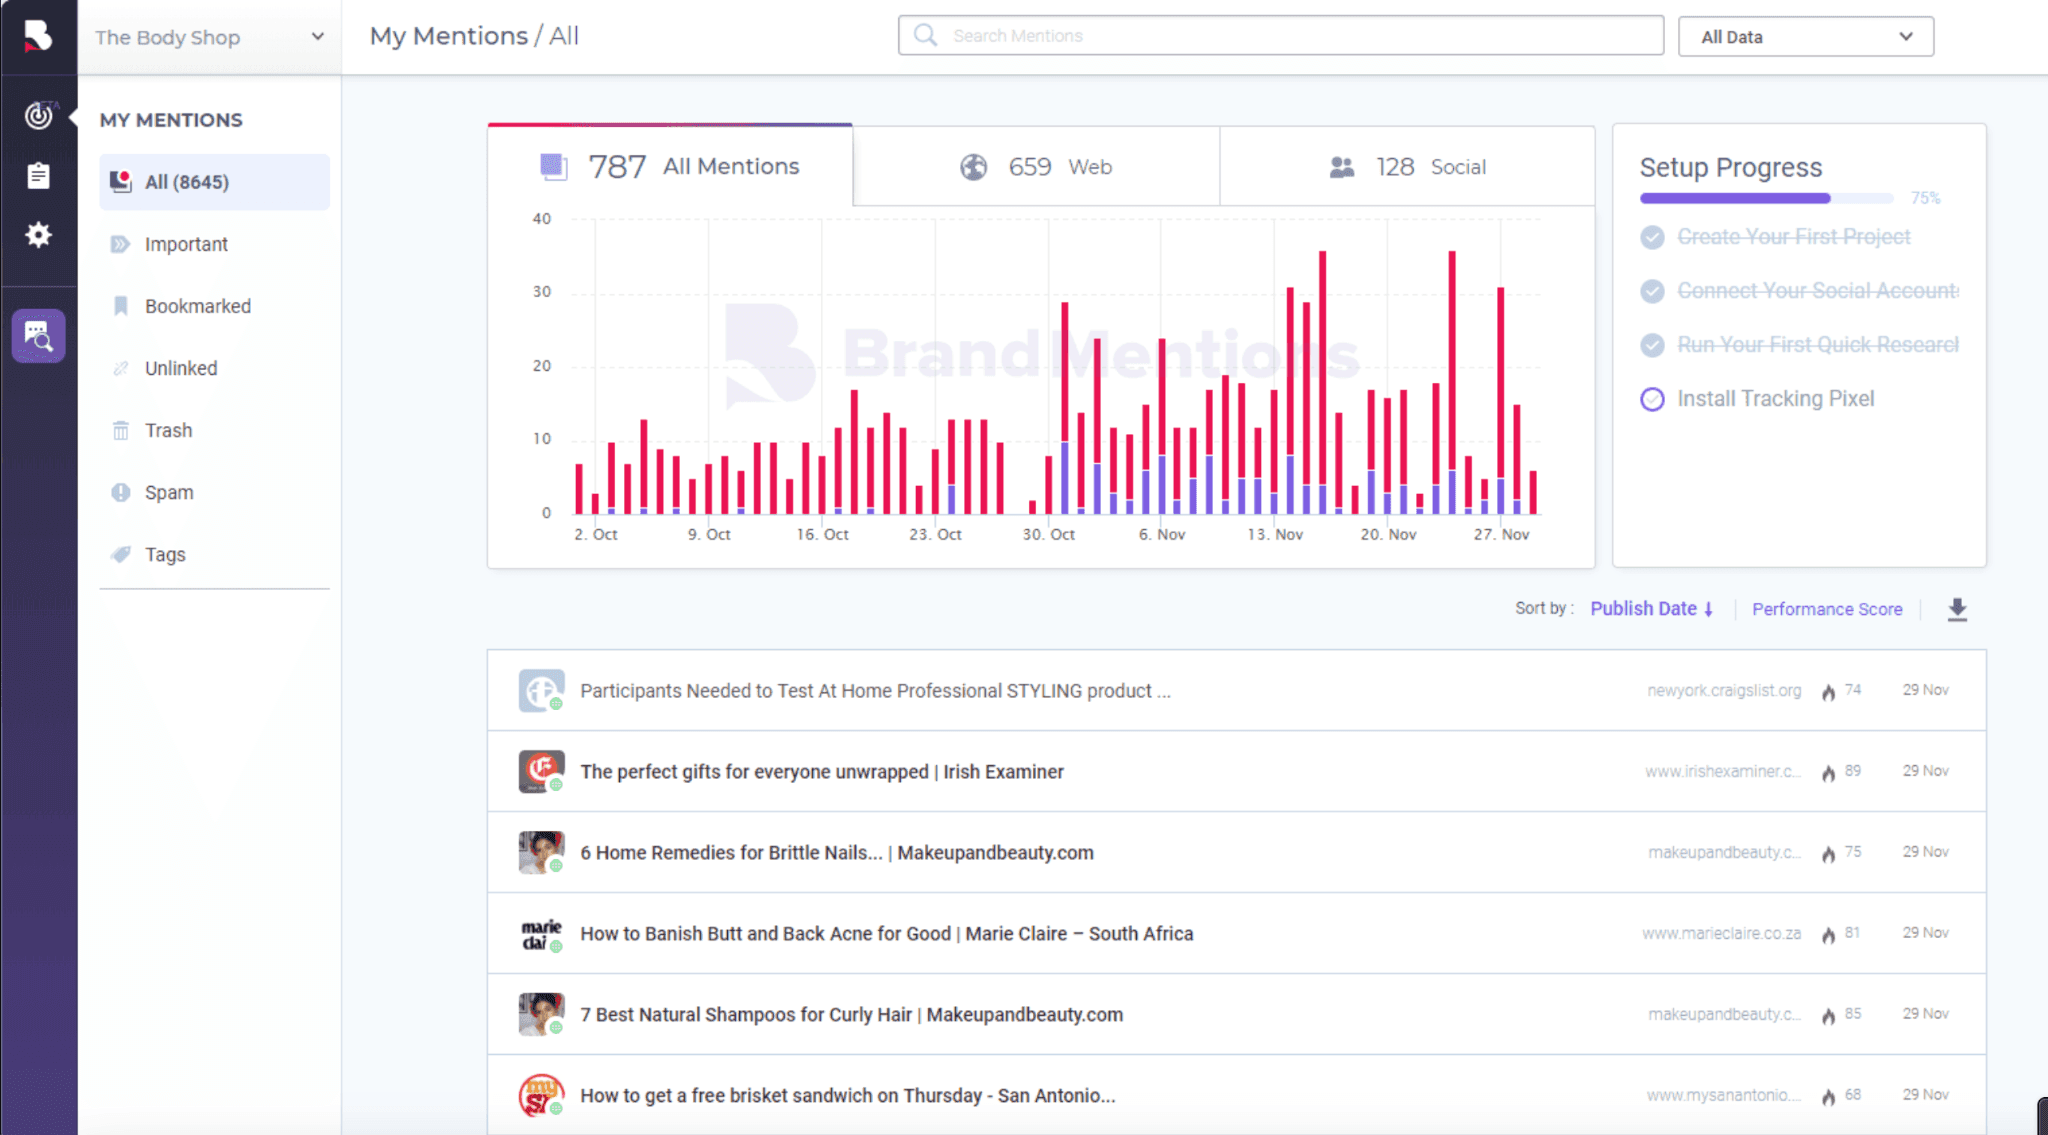Sort mentions by Publish Date
Image resolution: width=2048 pixels, height=1135 pixels.
coord(1654,608)
